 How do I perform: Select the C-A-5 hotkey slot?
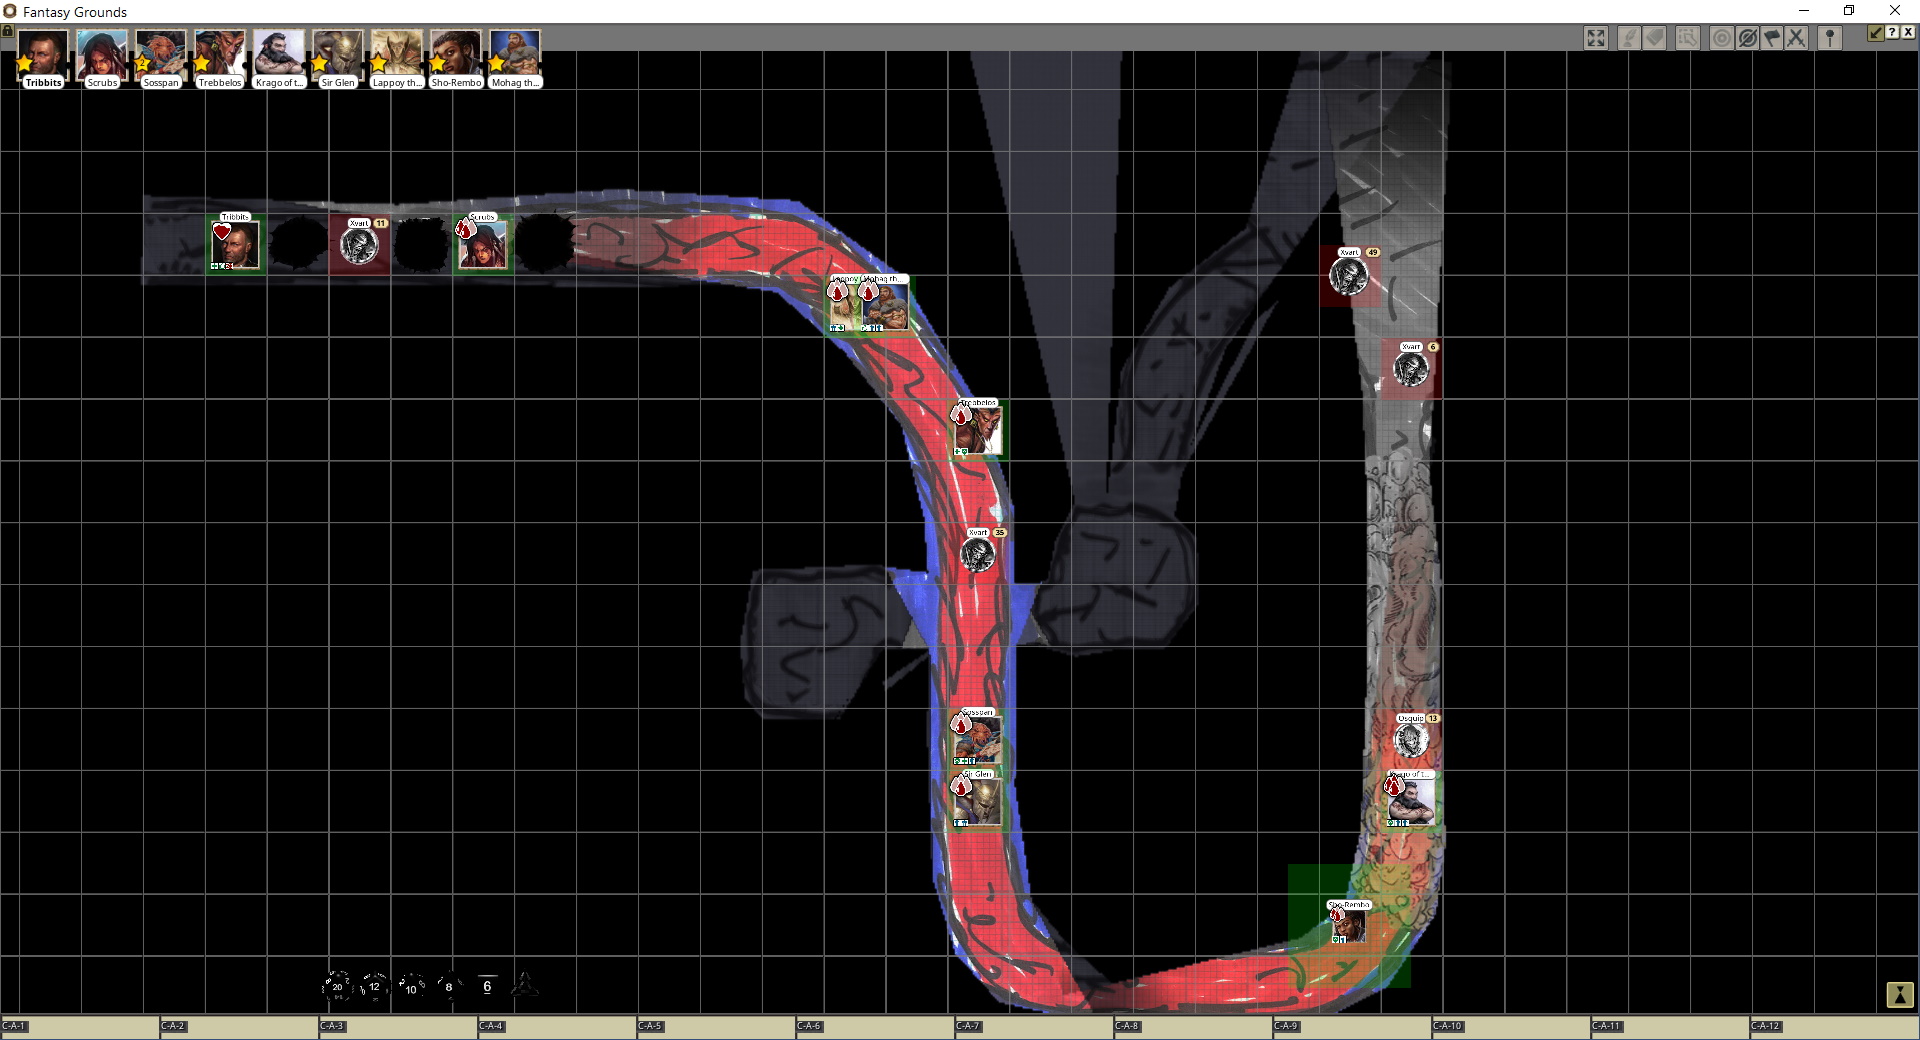tap(715, 1027)
